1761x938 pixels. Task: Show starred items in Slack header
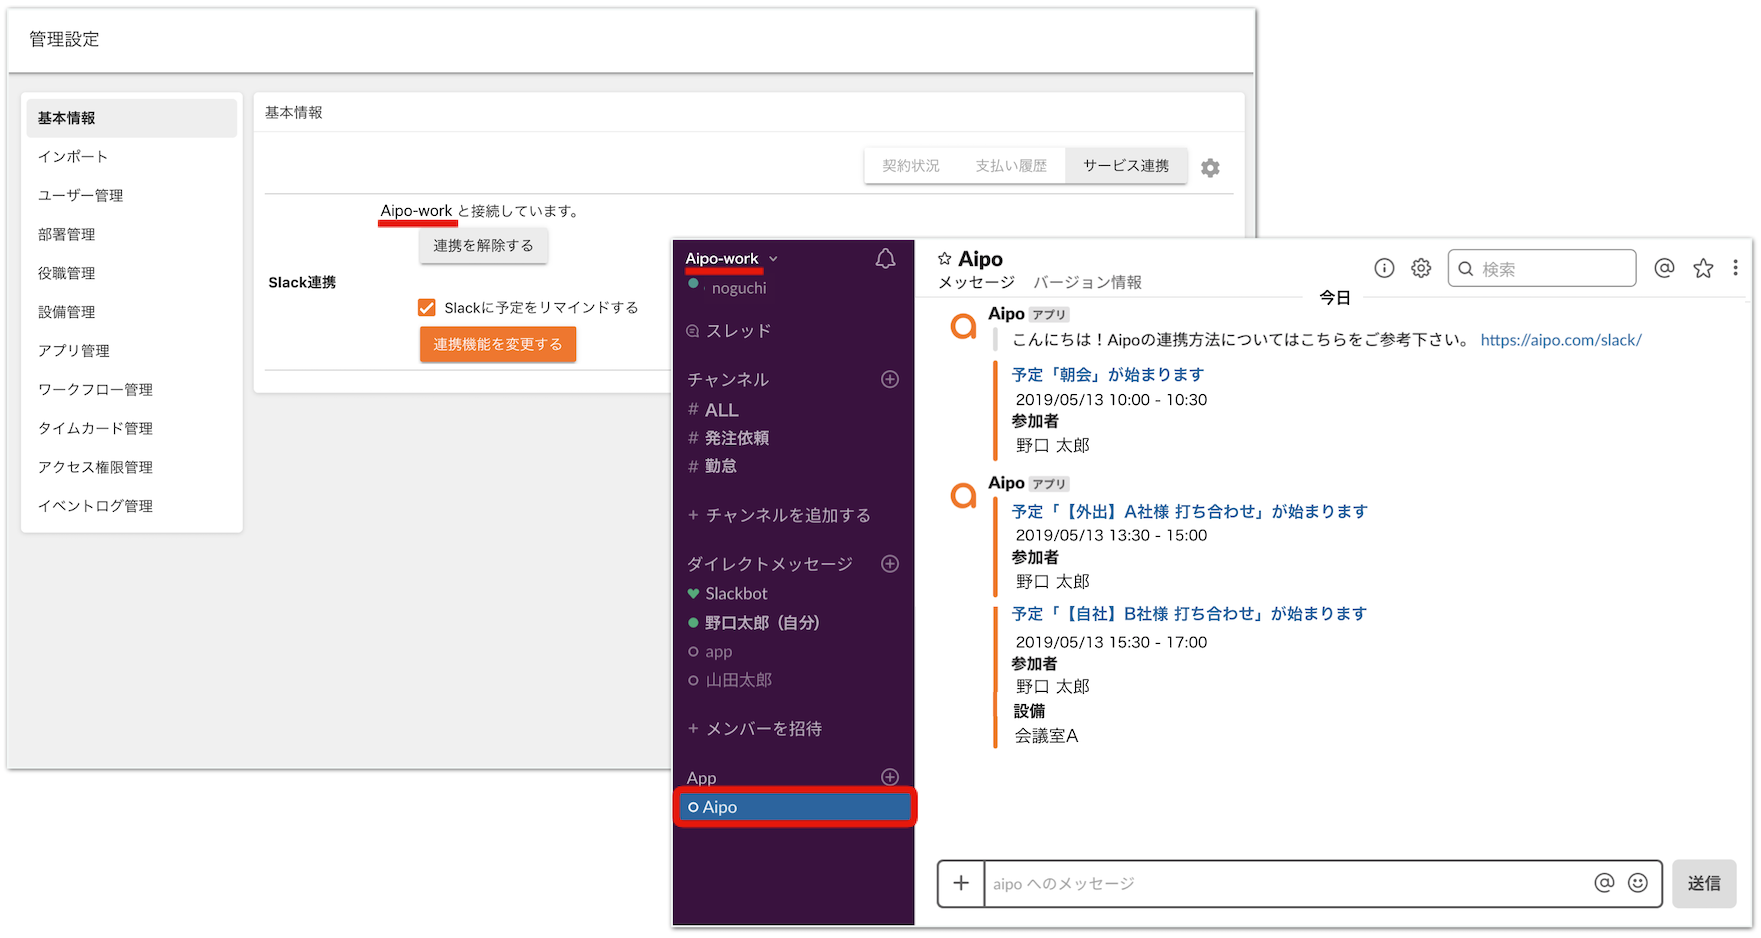pos(1703,268)
